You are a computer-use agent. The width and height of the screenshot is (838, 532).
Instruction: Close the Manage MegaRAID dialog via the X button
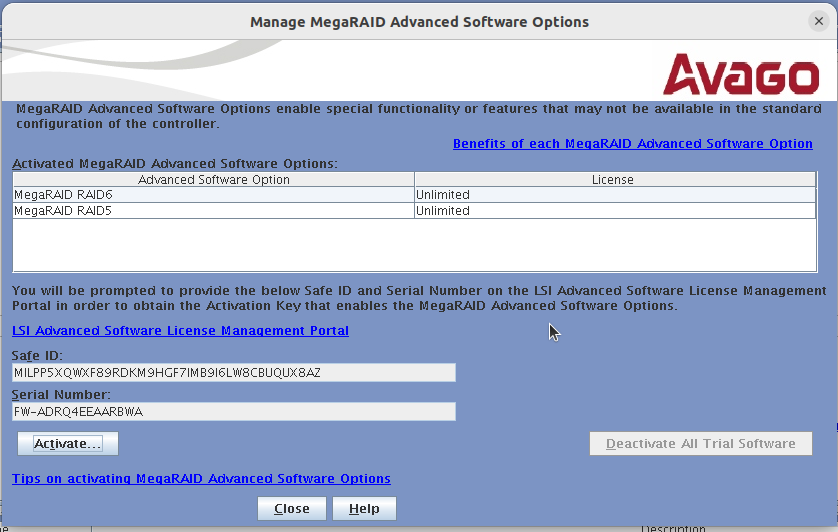(818, 21)
